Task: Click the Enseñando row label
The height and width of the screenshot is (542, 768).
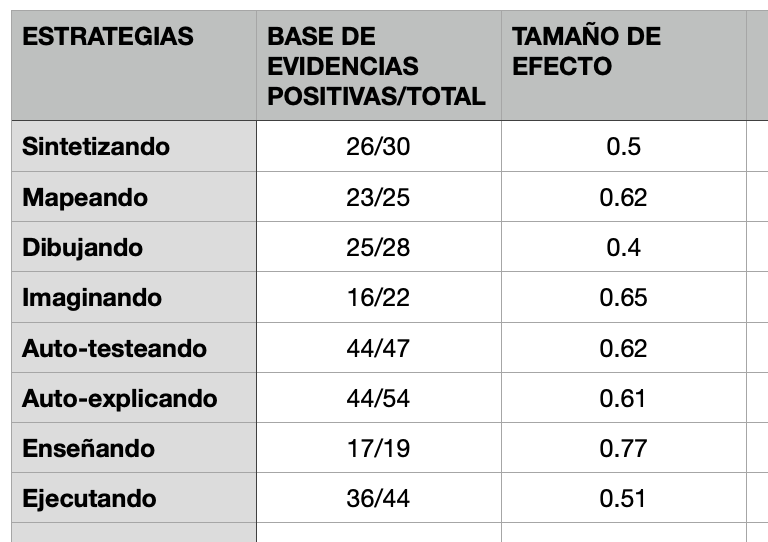Action: click(89, 449)
